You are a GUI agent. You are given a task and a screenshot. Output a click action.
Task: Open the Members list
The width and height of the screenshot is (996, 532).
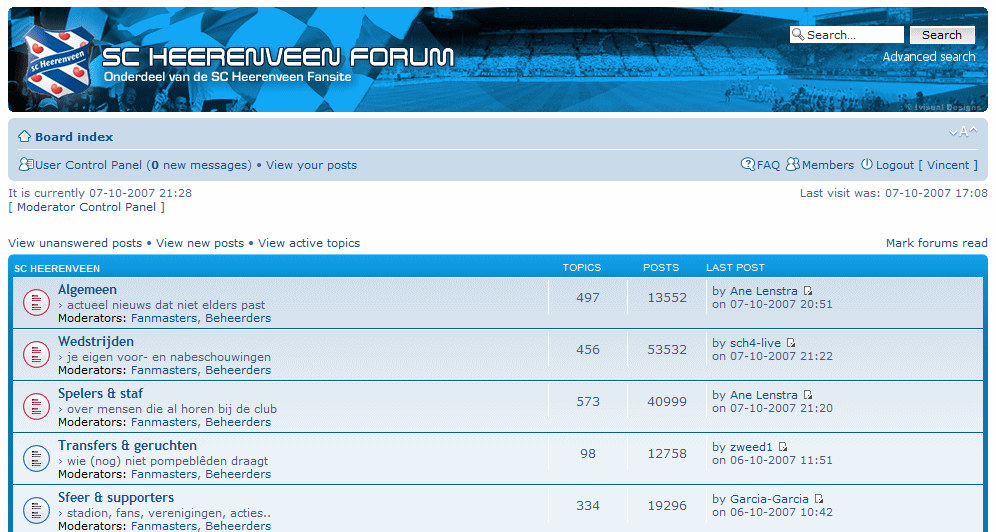[828, 165]
